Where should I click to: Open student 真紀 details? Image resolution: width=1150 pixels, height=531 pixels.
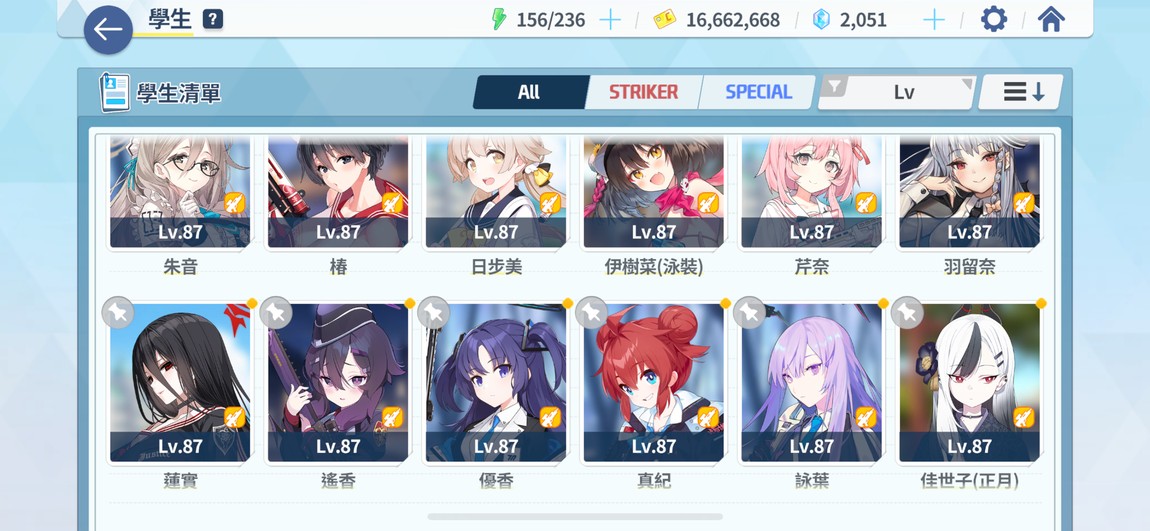coord(653,383)
